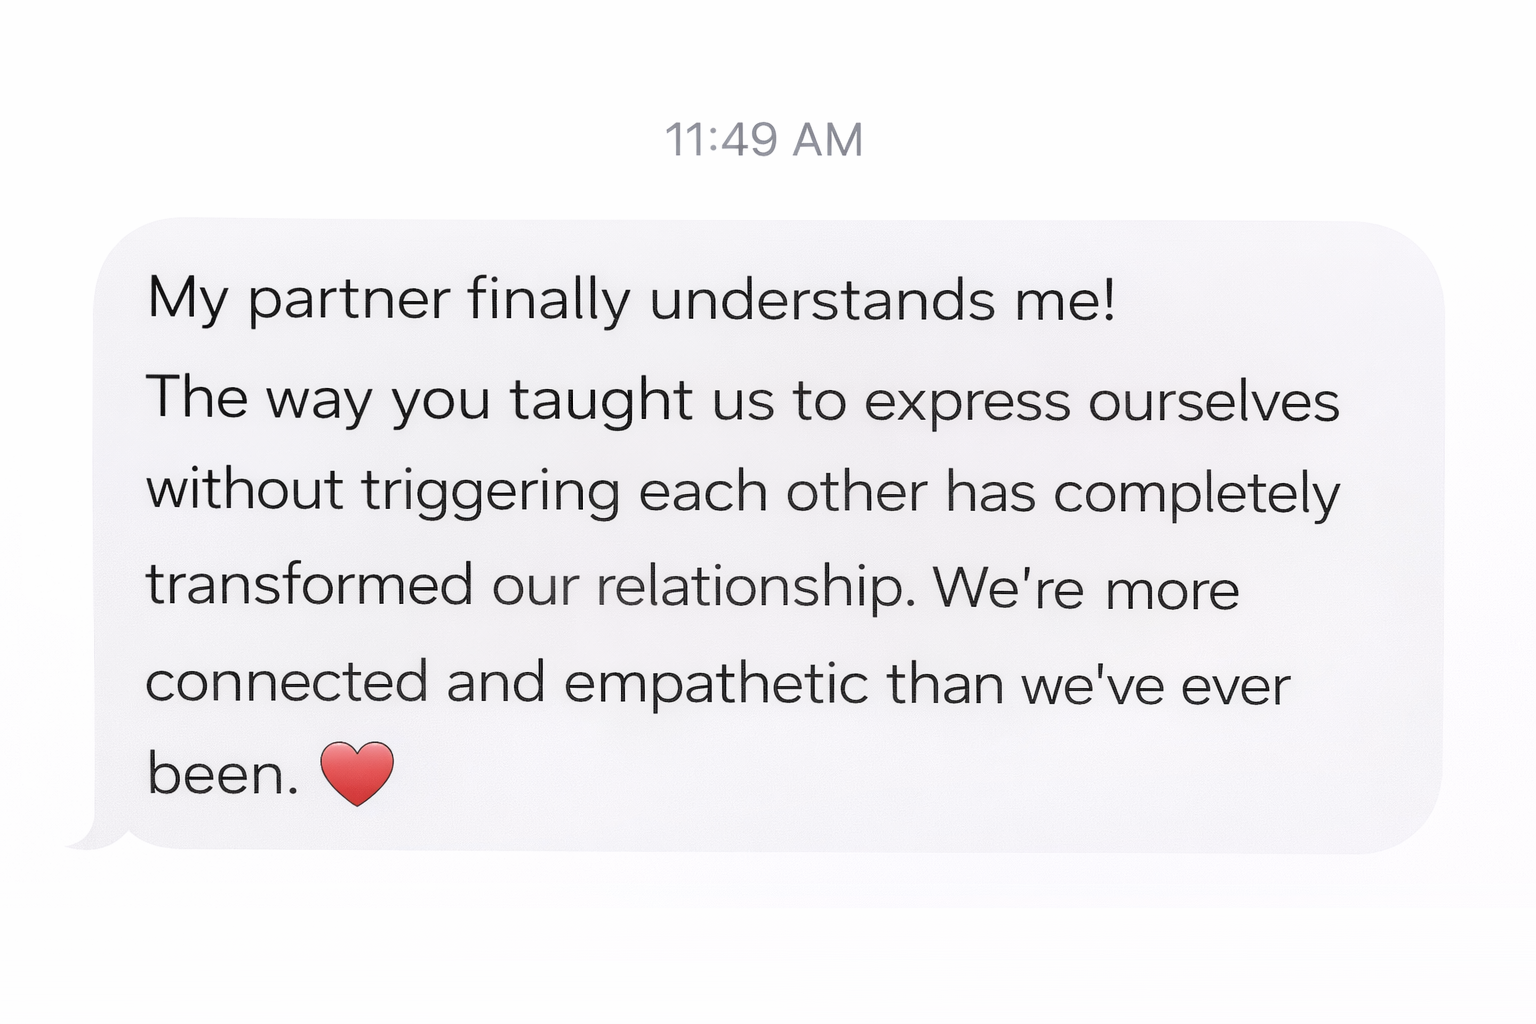1536x1024 pixels.
Task: Click the word "My" starting the message
Action: coord(187,300)
